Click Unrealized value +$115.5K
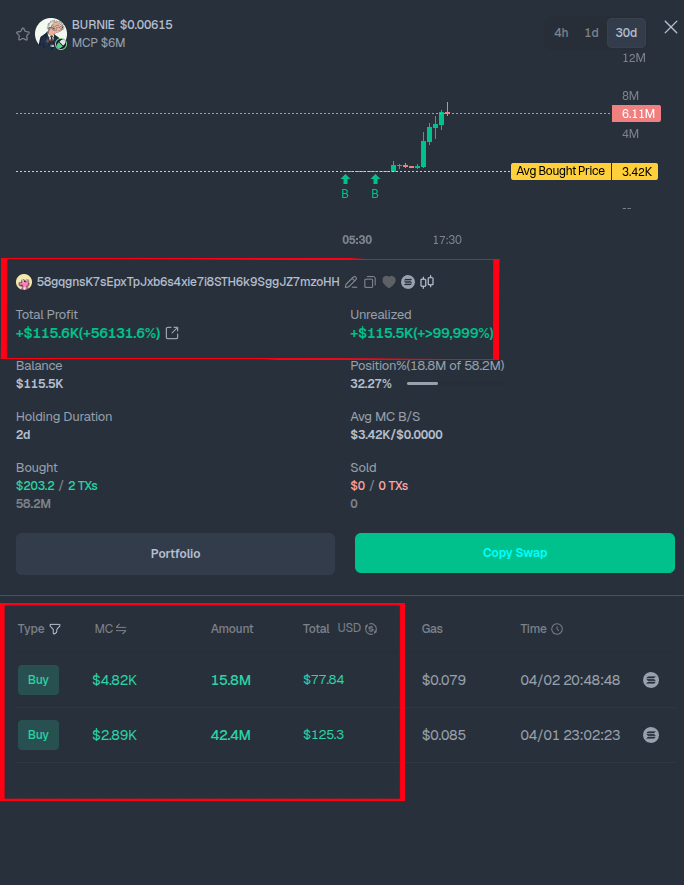The width and height of the screenshot is (684, 885). tap(422, 333)
